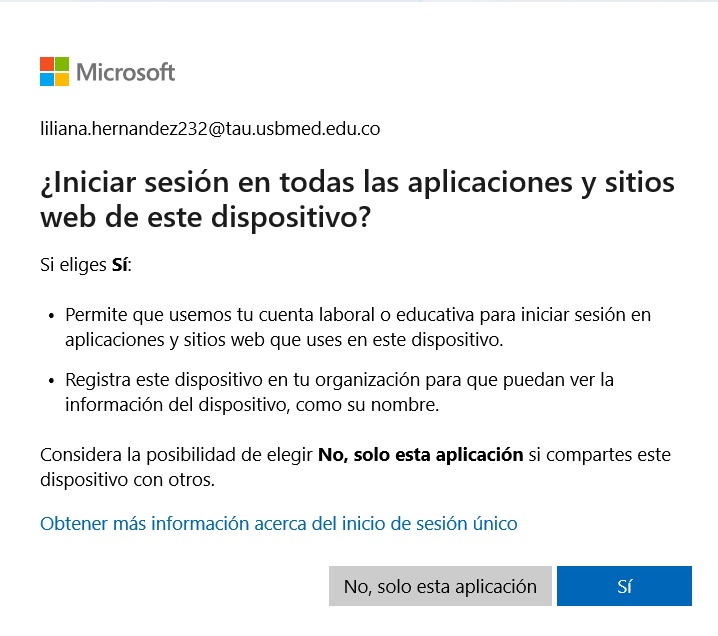Viewport: 718px width, 636px height.
Task: Click the dispositivo con otros text line
Action: (127, 480)
